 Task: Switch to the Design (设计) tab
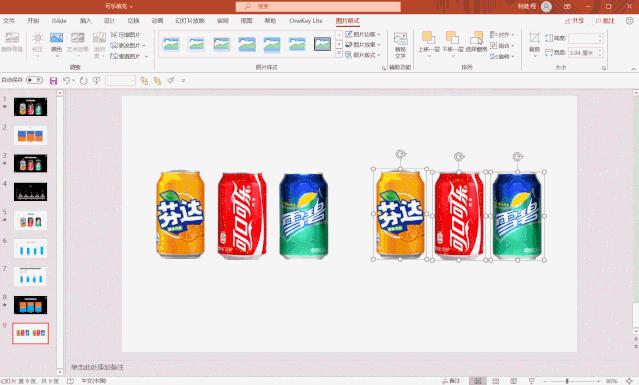click(x=109, y=20)
